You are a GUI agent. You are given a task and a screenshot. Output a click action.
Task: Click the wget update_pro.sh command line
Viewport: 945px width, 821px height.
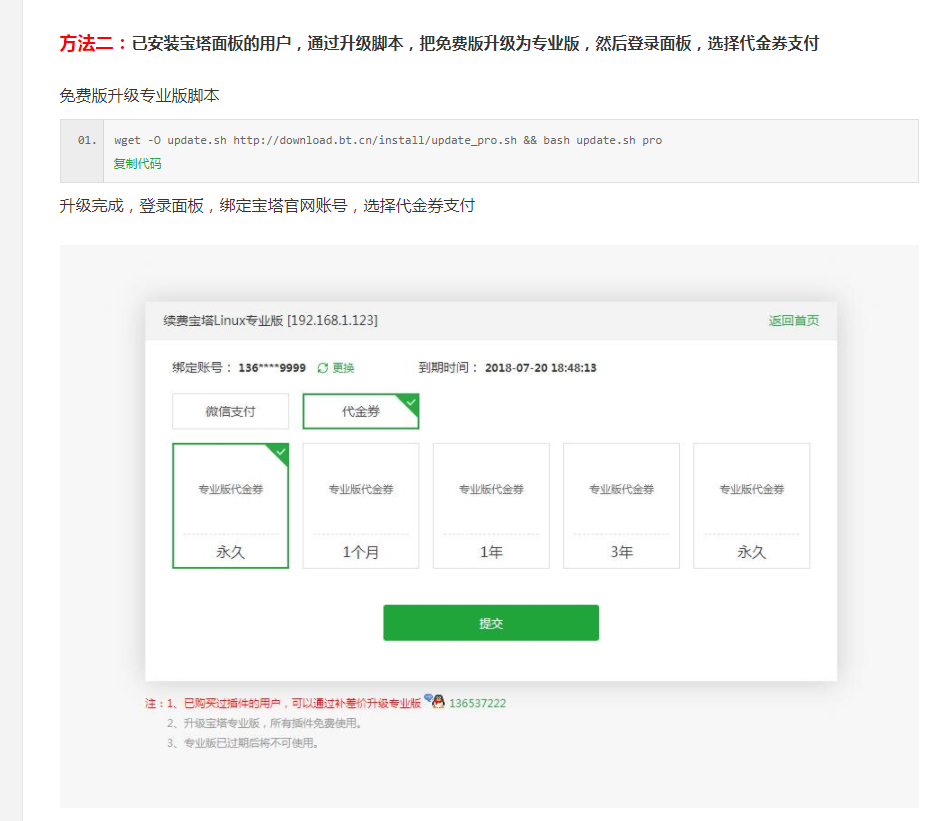388,140
